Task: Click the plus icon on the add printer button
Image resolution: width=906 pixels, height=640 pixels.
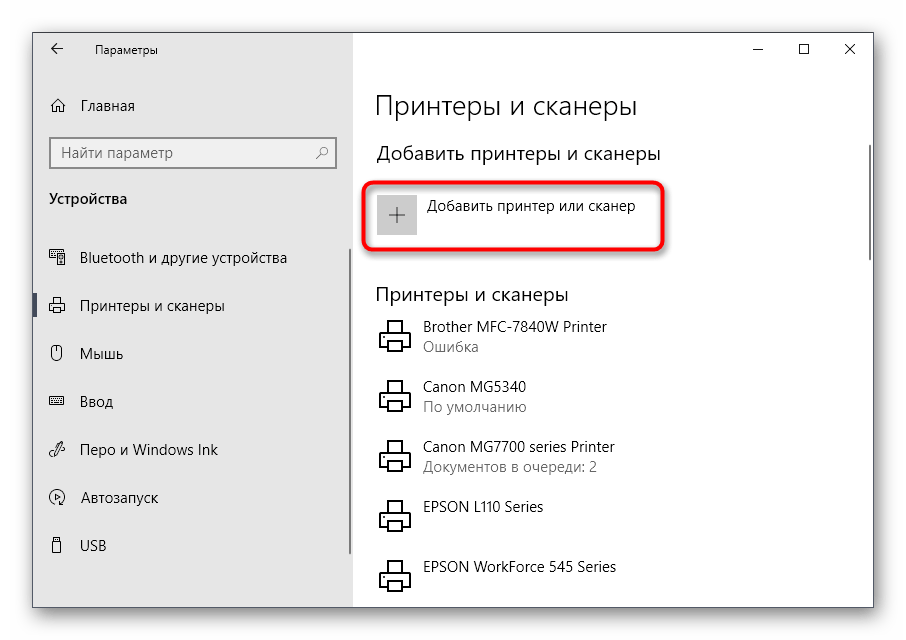Action: 398,215
